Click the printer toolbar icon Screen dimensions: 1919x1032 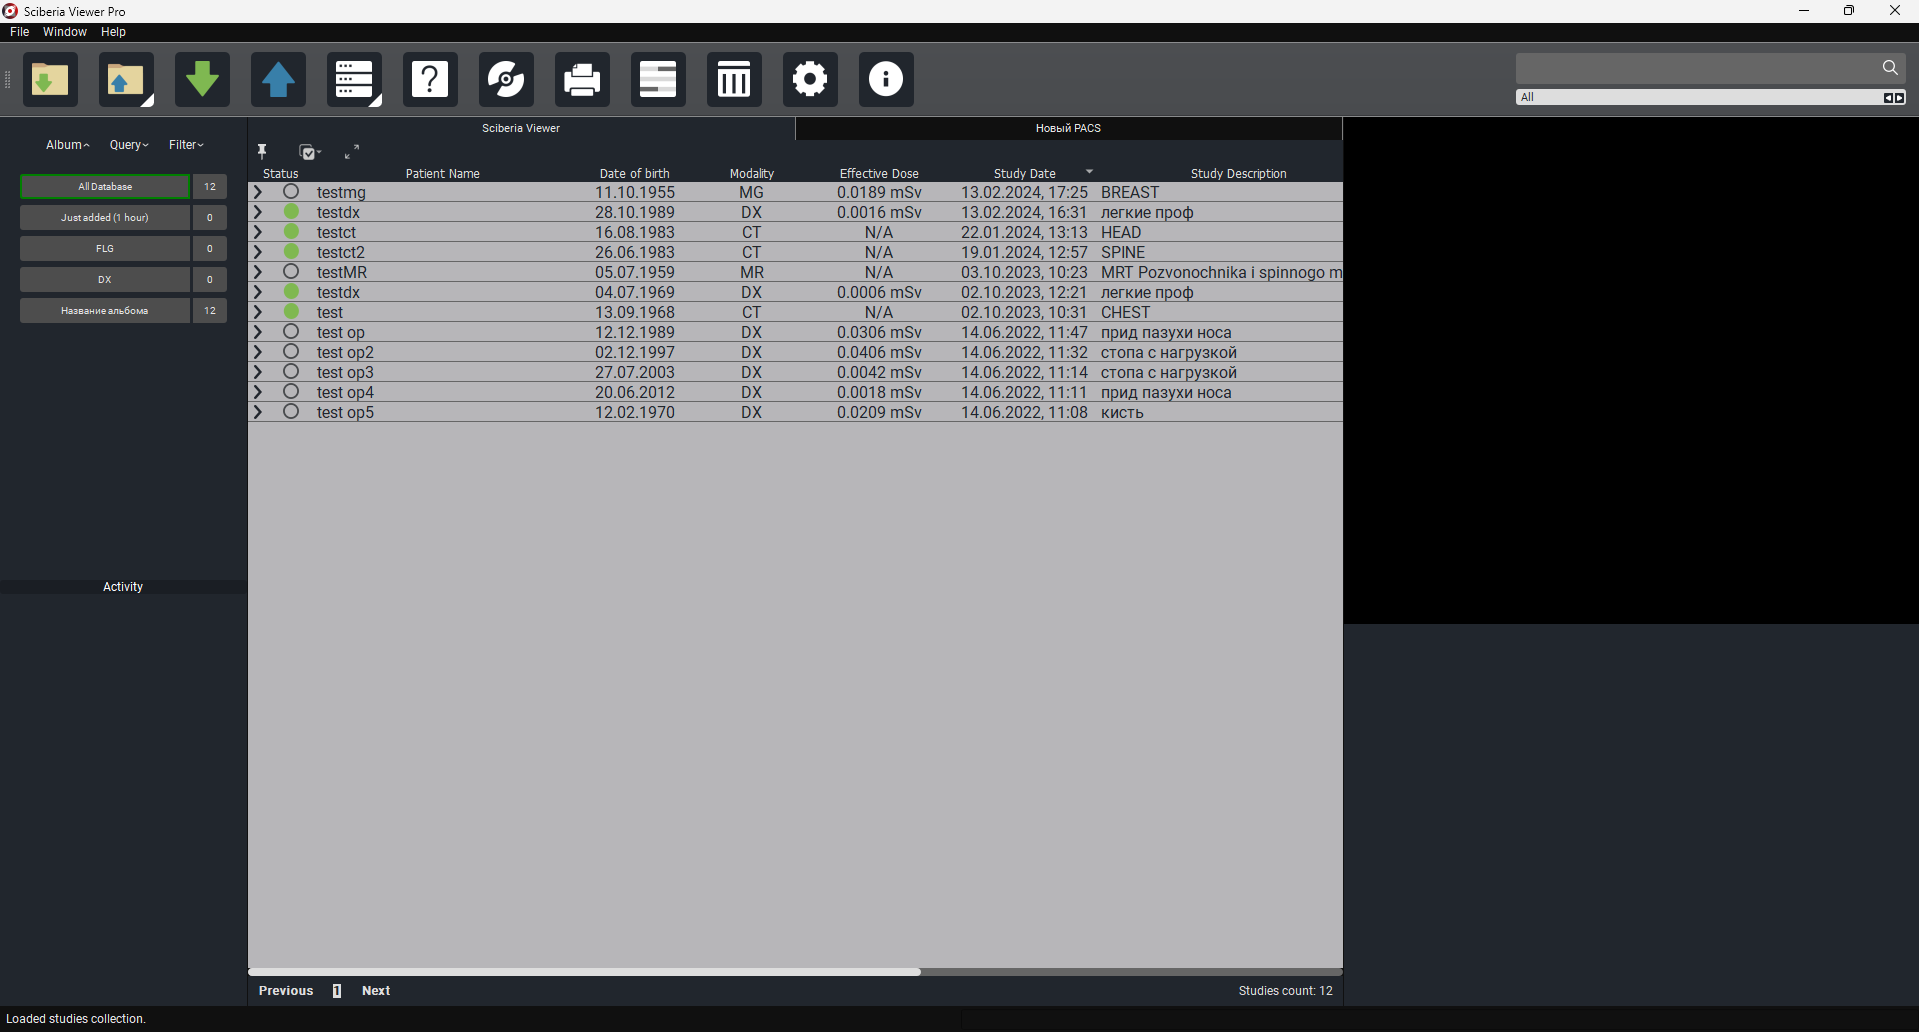pyautogui.click(x=582, y=79)
